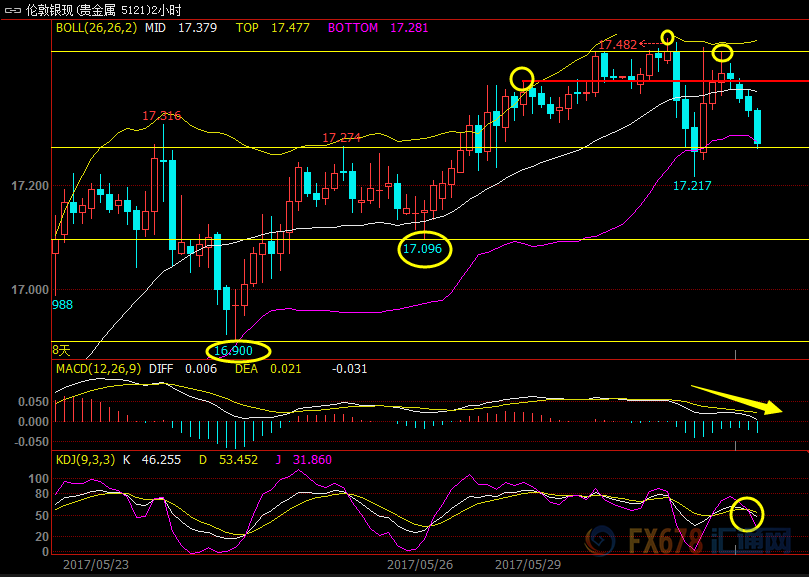
Task: Click the 2017/05/29 date marker
Action: pyautogui.click(x=529, y=565)
